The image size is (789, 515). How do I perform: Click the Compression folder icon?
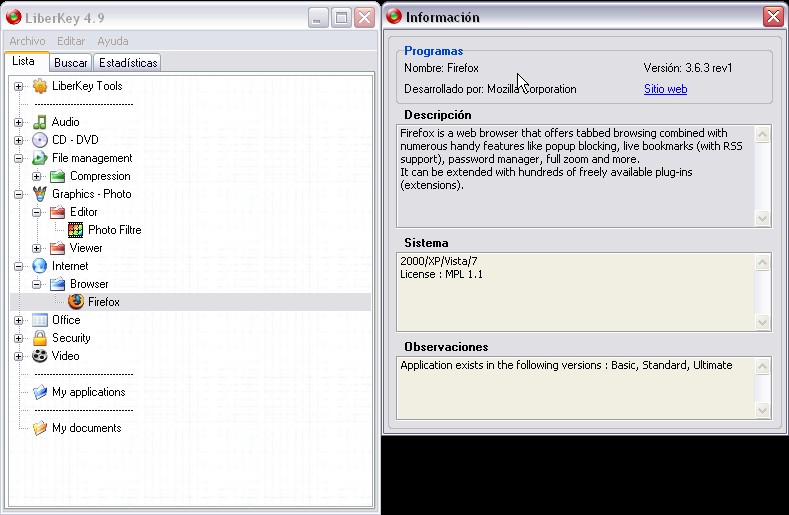[x=57, y=176]
